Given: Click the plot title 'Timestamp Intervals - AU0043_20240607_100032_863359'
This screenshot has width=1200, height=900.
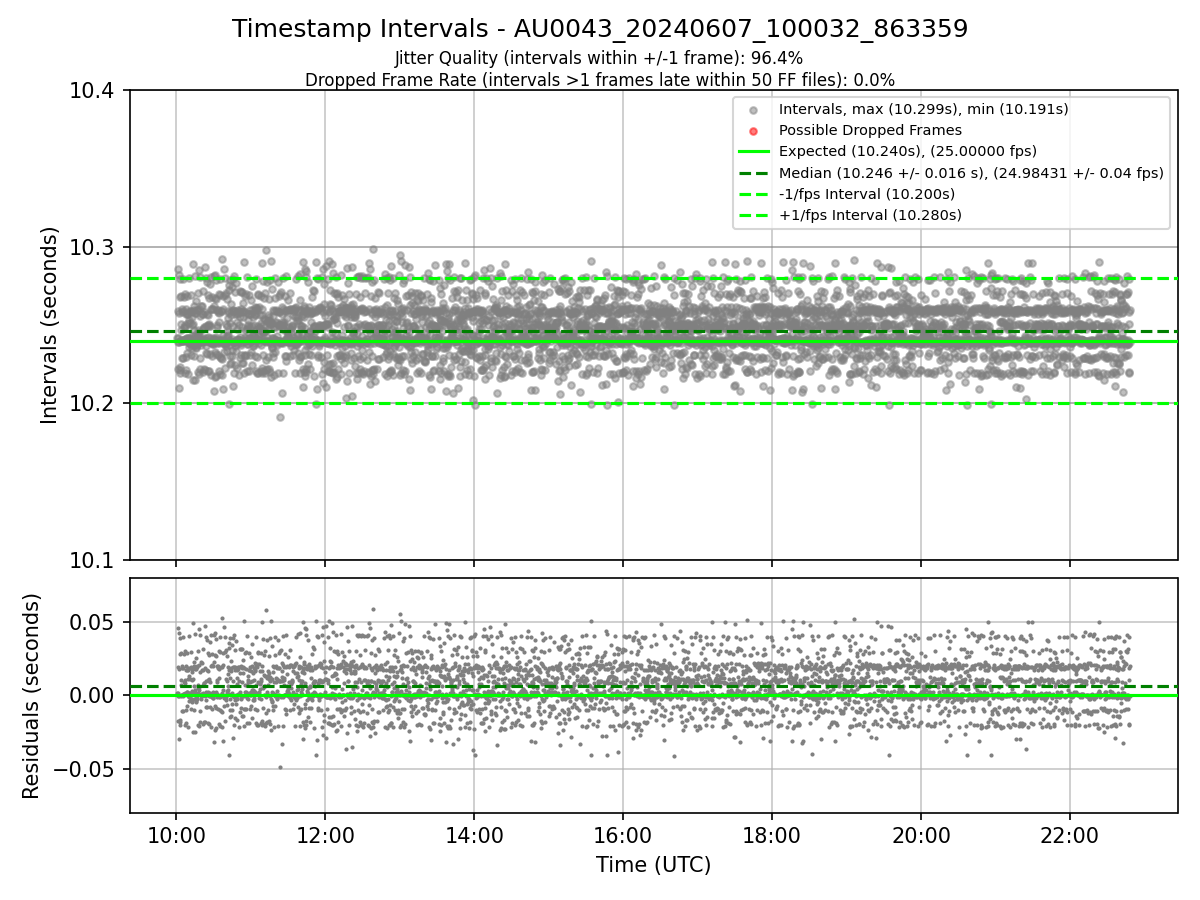Looking at the screenshot, I should coord(600,29).
